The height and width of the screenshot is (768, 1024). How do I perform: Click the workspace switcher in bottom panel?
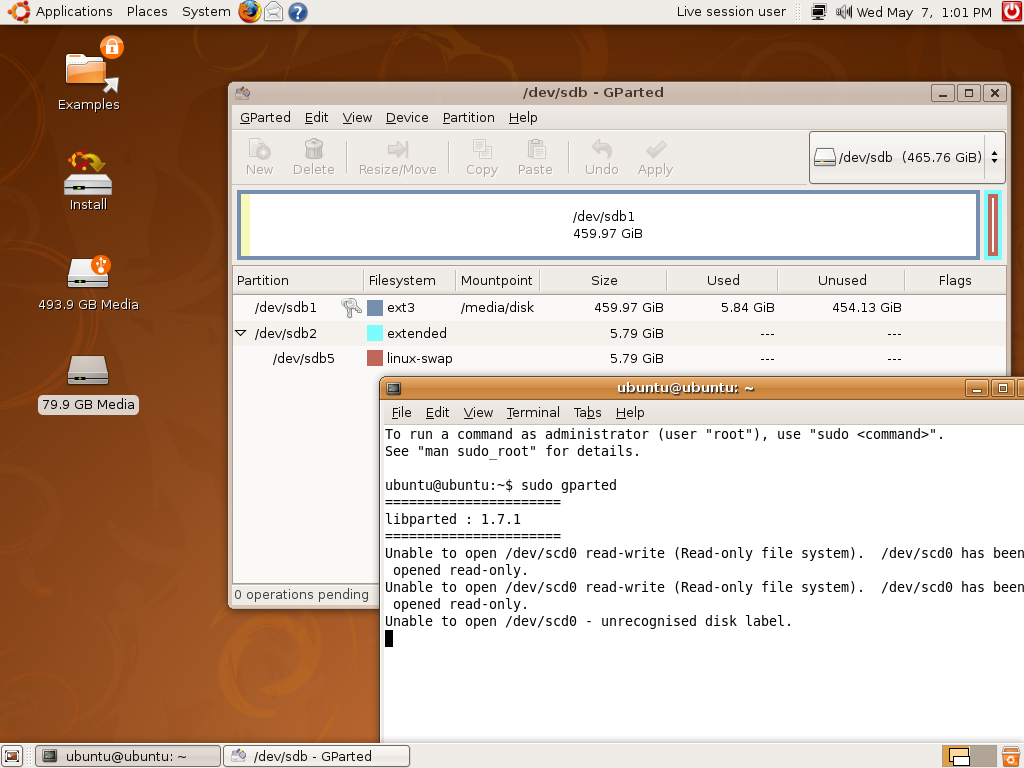968,756
